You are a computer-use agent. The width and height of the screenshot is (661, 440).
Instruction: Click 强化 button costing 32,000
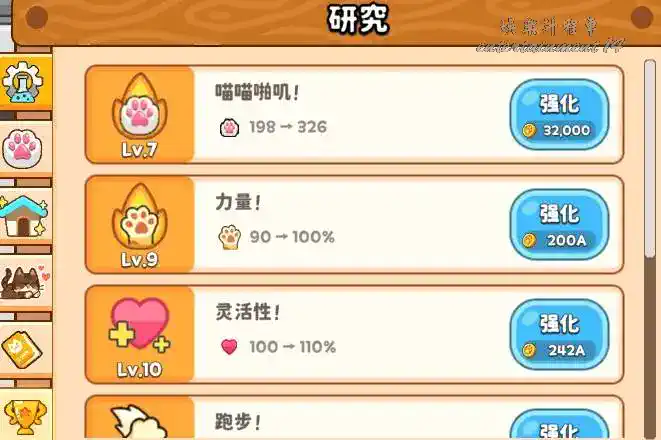click(x=559, y=115)
